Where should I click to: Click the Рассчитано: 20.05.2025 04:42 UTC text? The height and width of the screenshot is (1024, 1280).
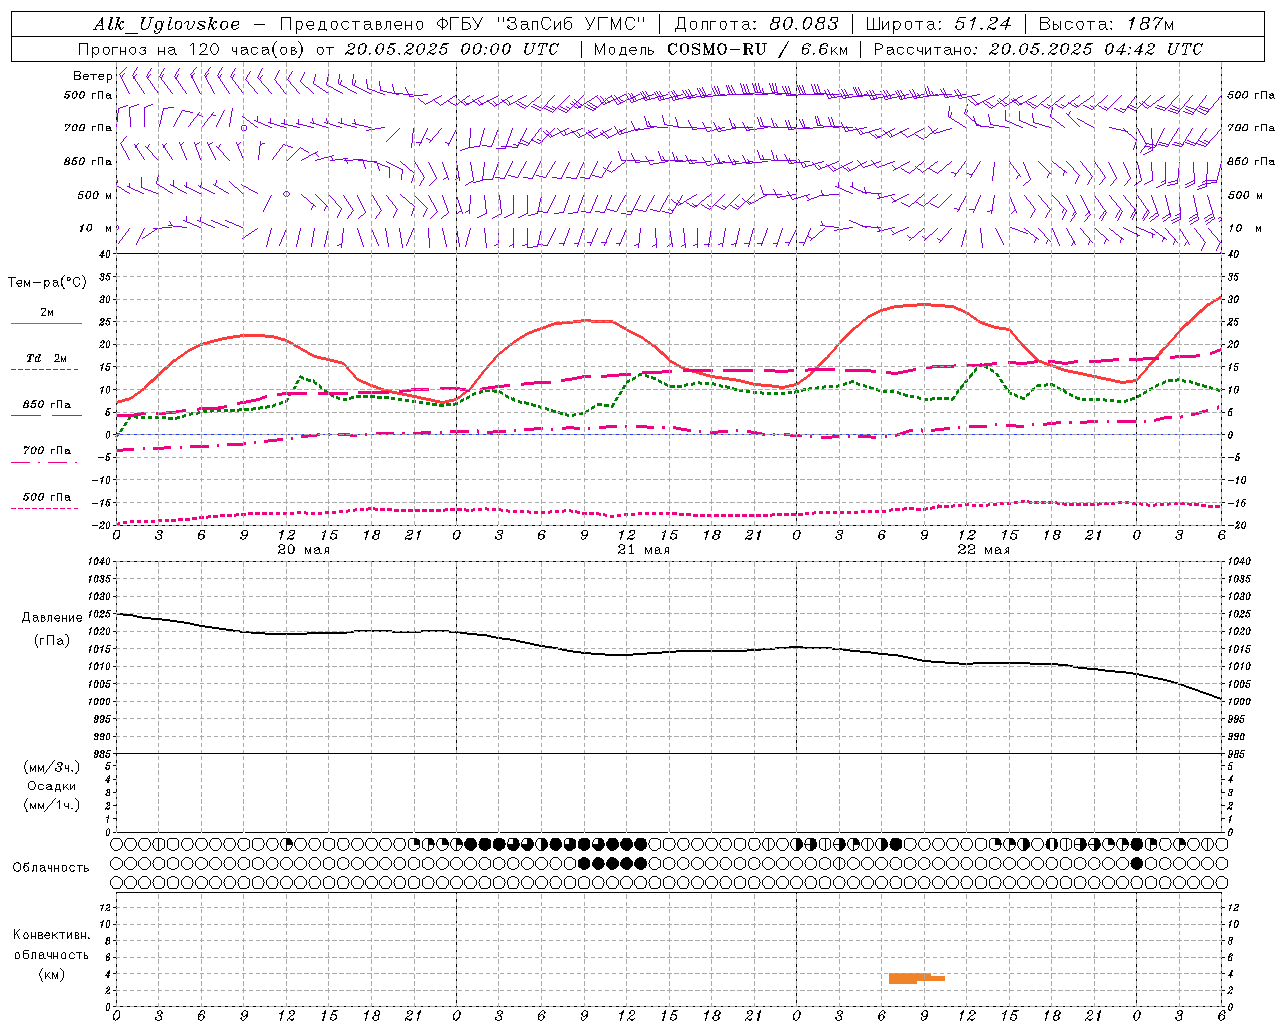click(1038, 49)
